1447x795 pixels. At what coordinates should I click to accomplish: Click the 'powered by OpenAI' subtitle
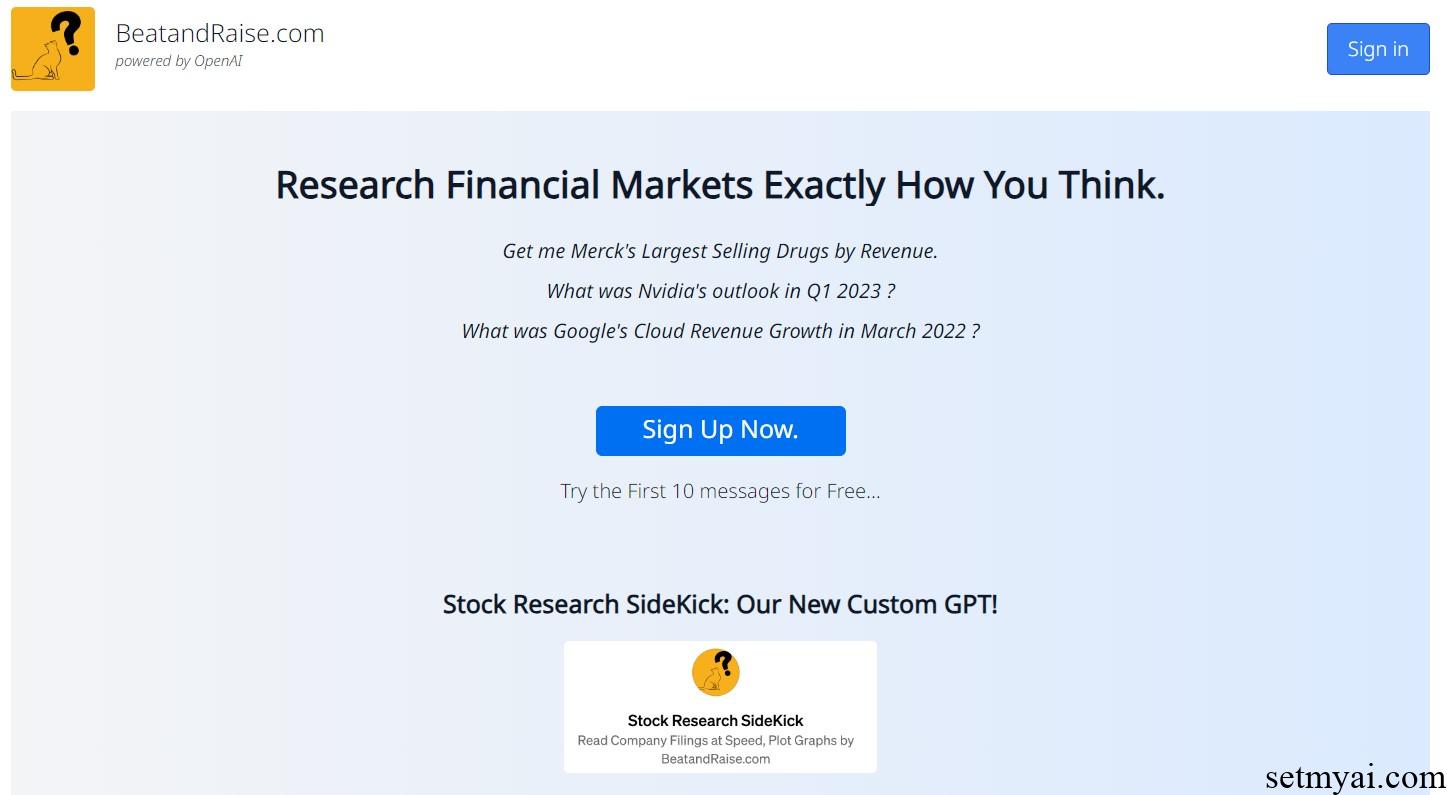[179, 61]
